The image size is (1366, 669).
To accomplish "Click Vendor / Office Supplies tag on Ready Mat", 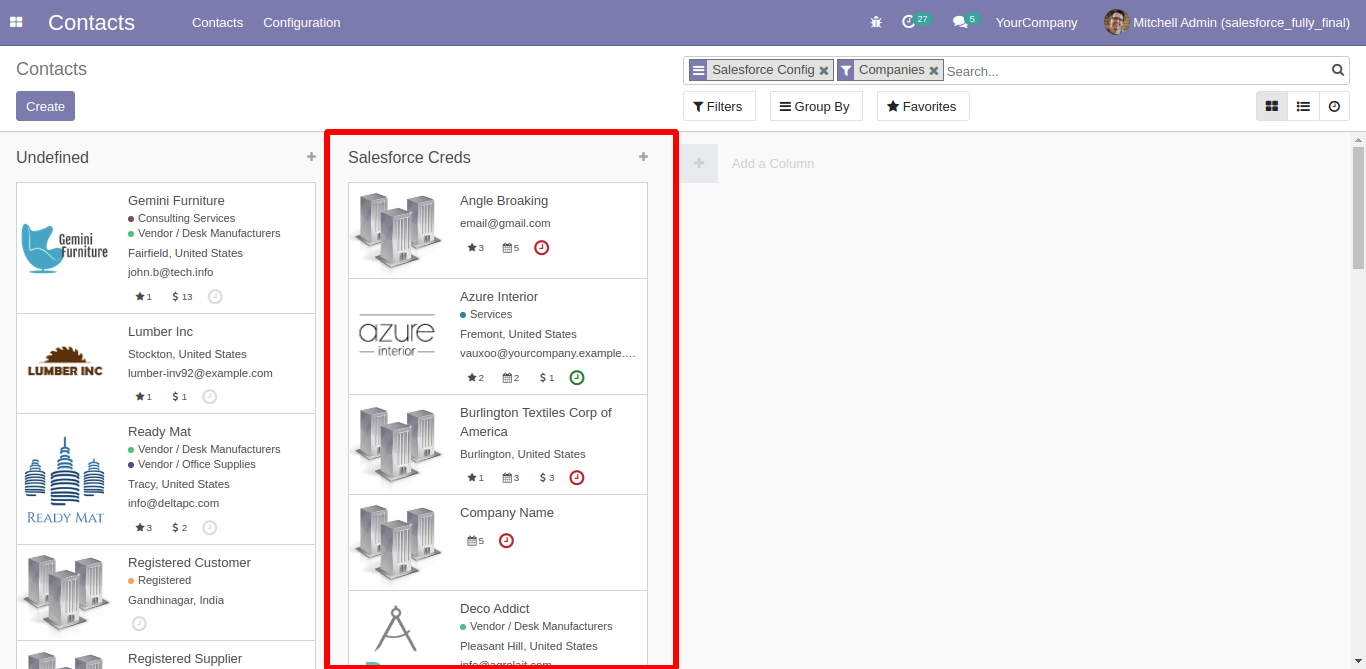I will coord(192,464).
